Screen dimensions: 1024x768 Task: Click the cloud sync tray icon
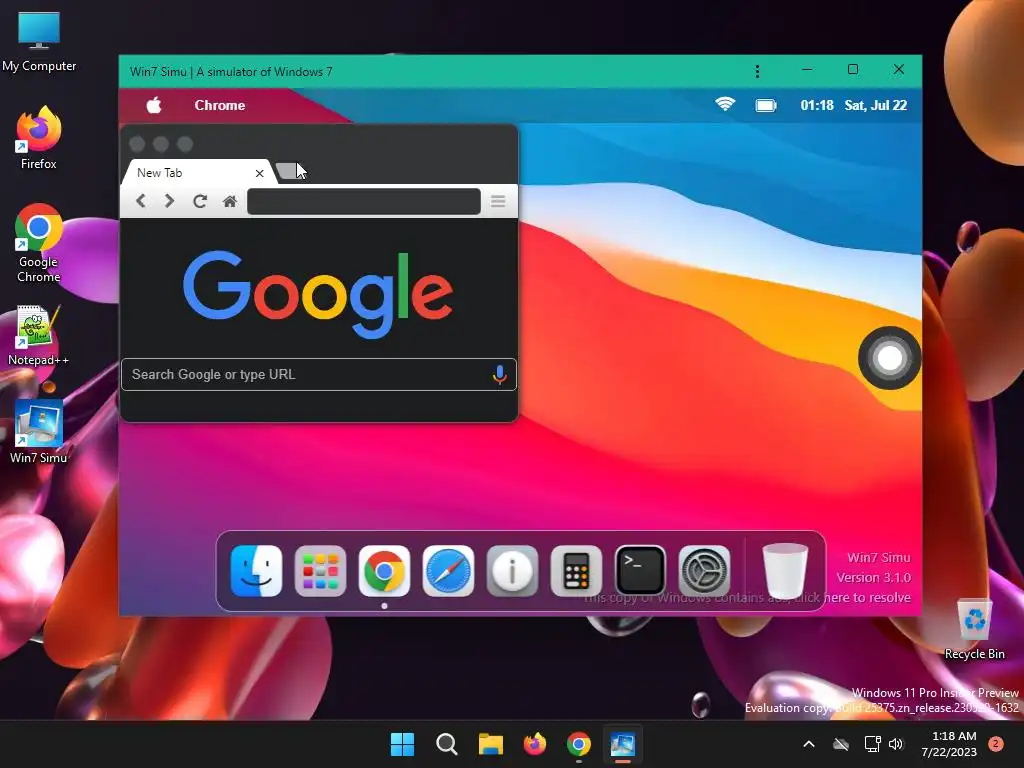841,744
